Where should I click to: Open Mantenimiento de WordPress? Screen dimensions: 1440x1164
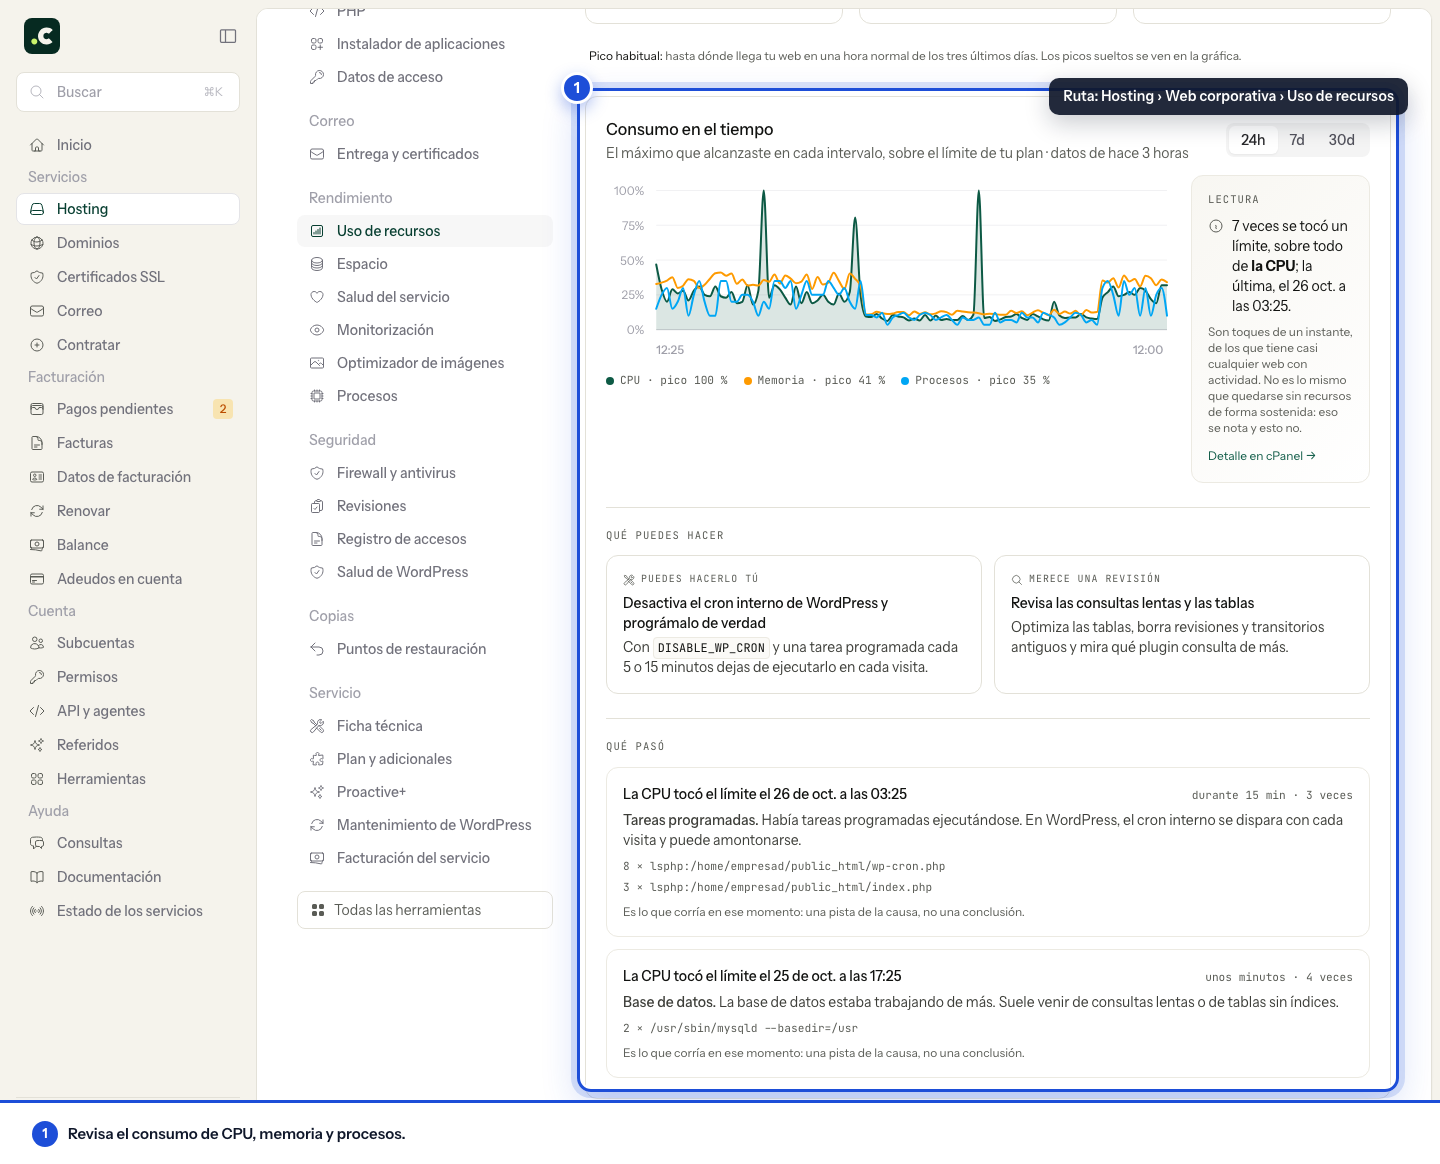425,825
